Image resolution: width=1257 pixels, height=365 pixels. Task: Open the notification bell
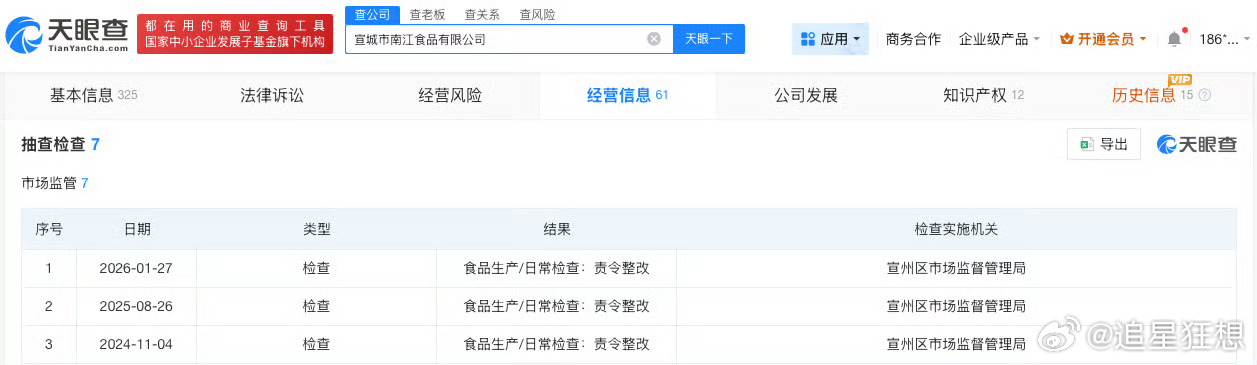click(1174, 39)
